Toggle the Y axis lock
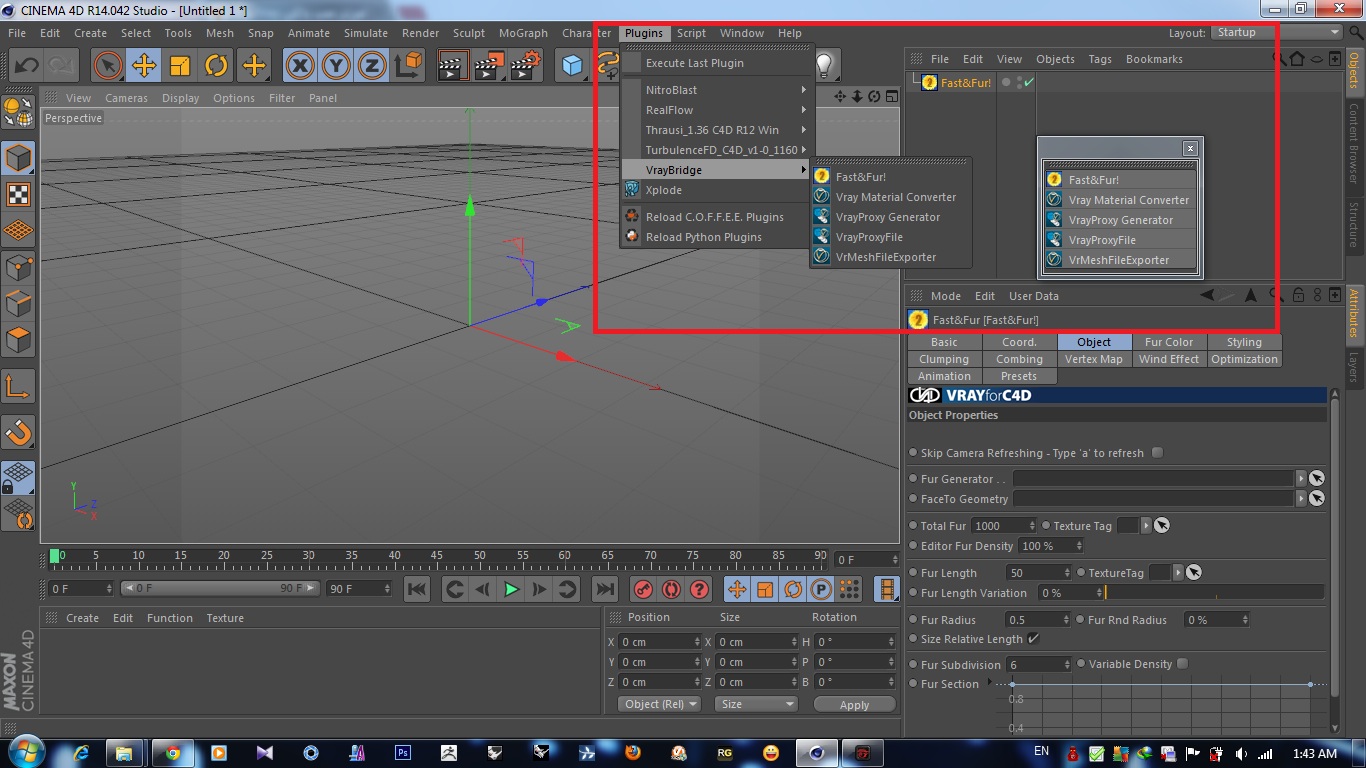1366x768 pixels. coord(336,66)
